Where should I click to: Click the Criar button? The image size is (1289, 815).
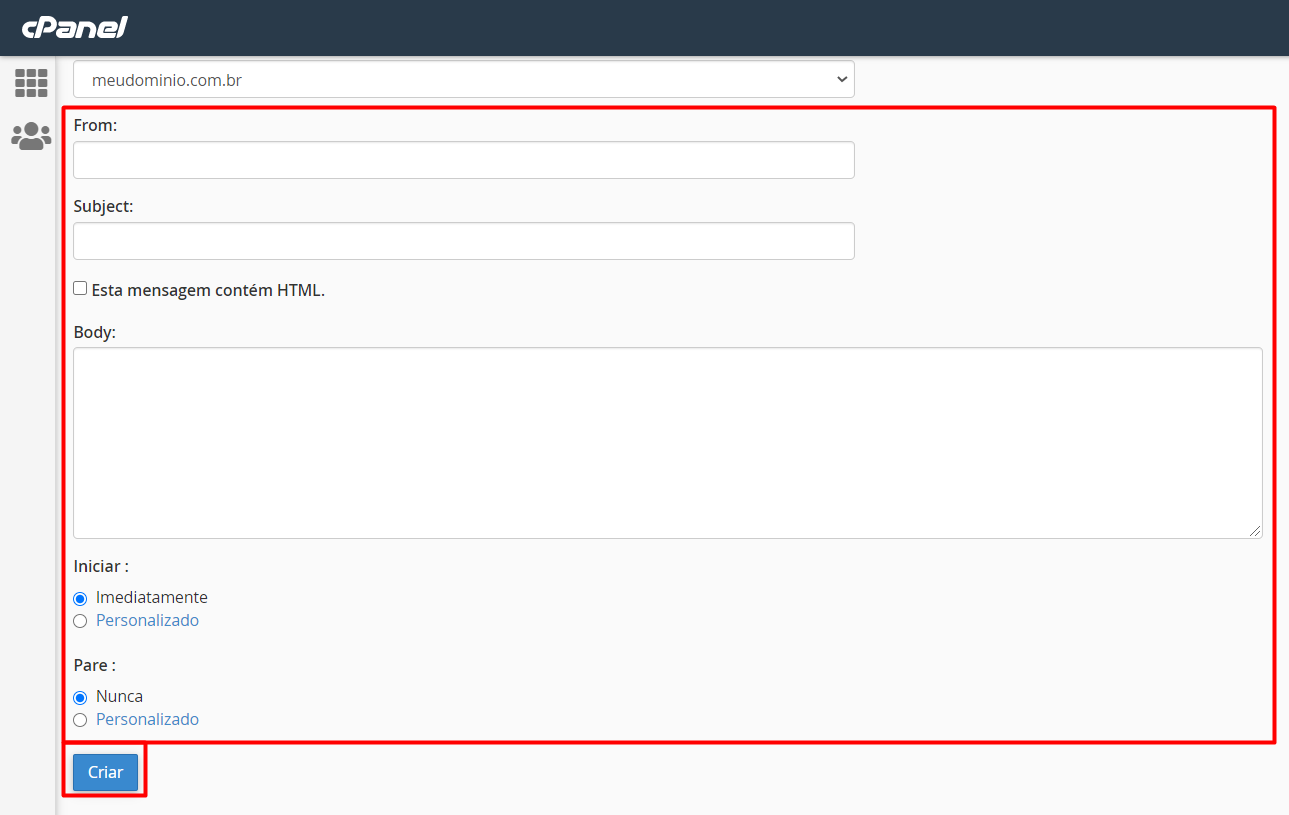[x=105, y=772]
